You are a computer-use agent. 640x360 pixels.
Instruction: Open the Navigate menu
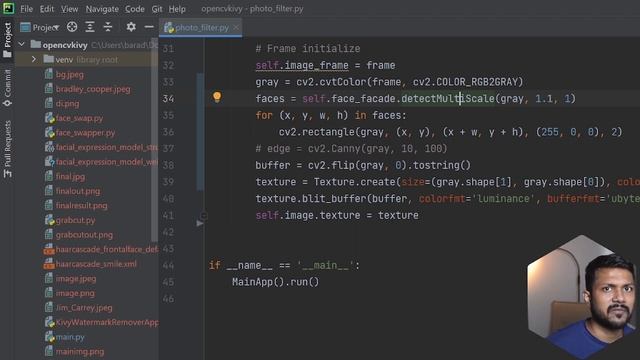coord(102,9)
